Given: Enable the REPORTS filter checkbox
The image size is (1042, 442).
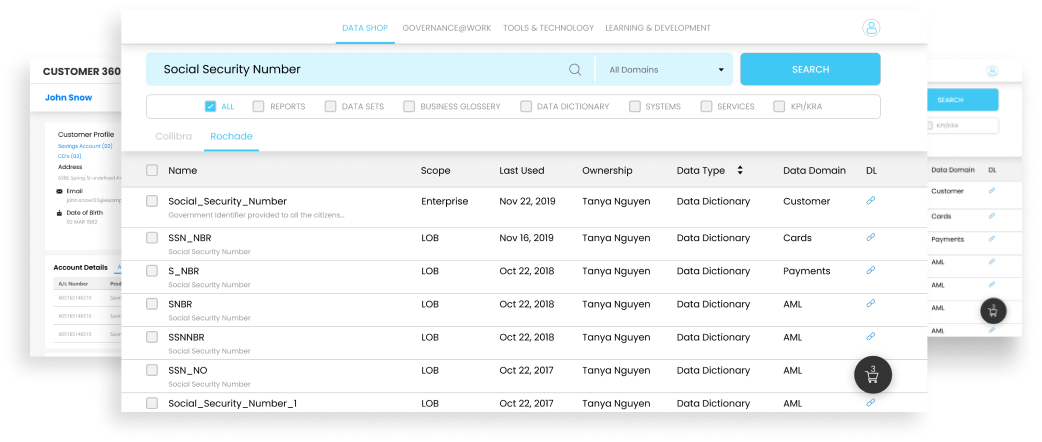Looking at the screenshot, I should [259, 106].
